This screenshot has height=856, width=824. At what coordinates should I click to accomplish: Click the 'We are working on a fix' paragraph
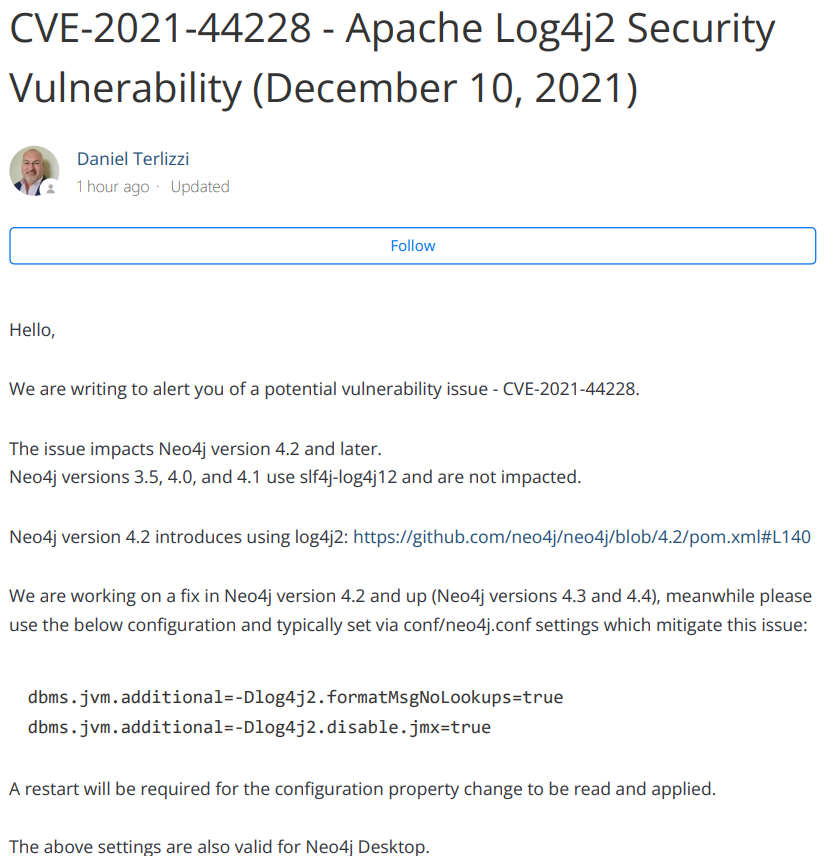tap(410, 610)
